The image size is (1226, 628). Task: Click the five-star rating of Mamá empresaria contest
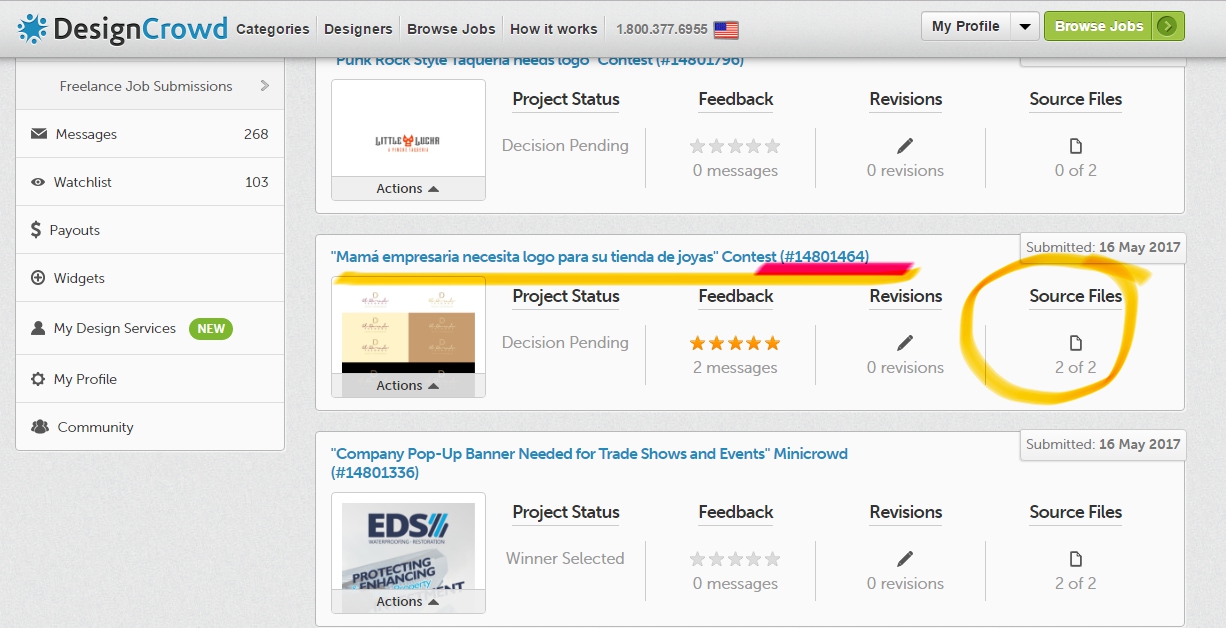pos(735,343)
